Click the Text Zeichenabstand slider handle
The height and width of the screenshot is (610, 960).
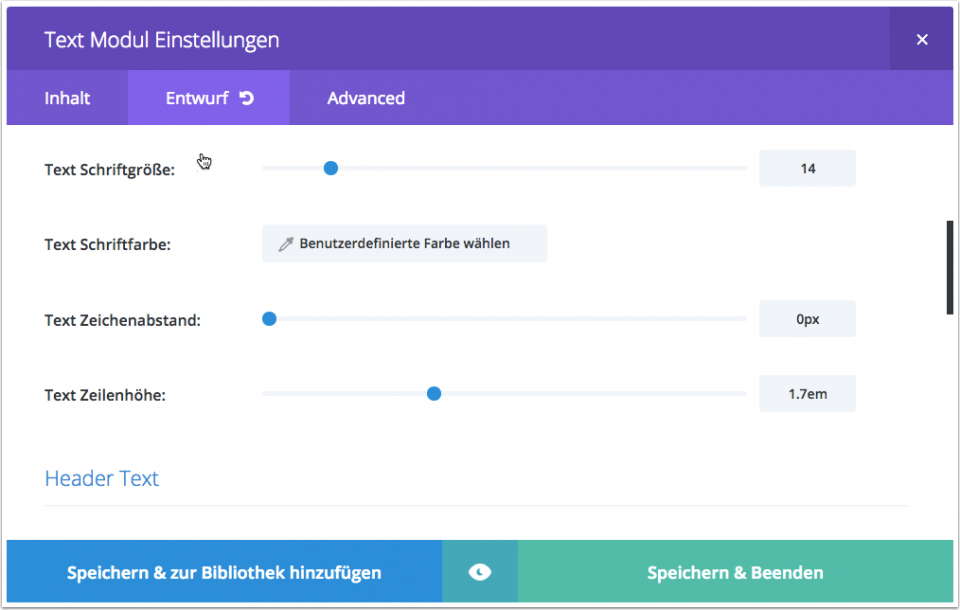point(269,319)
